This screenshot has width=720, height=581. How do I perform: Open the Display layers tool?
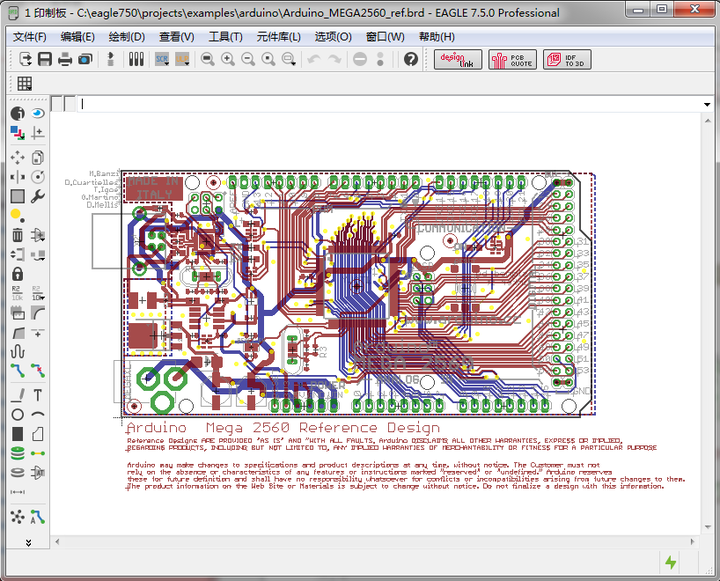coord(17,133)
